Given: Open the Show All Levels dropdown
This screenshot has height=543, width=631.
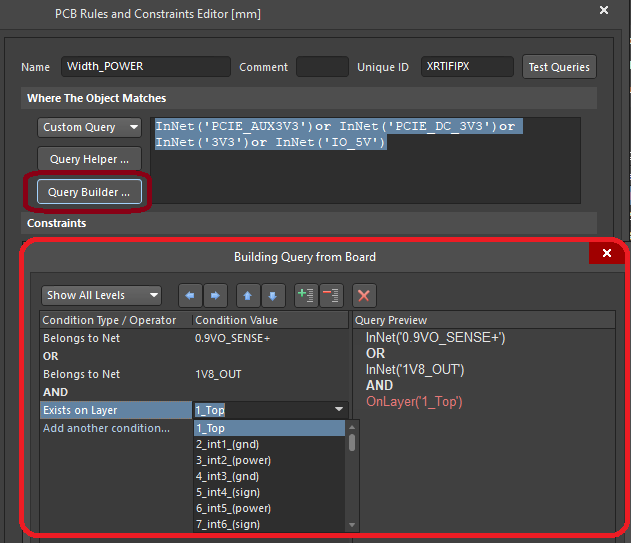Looking at the screenshot, I should [x=101, y=295].
